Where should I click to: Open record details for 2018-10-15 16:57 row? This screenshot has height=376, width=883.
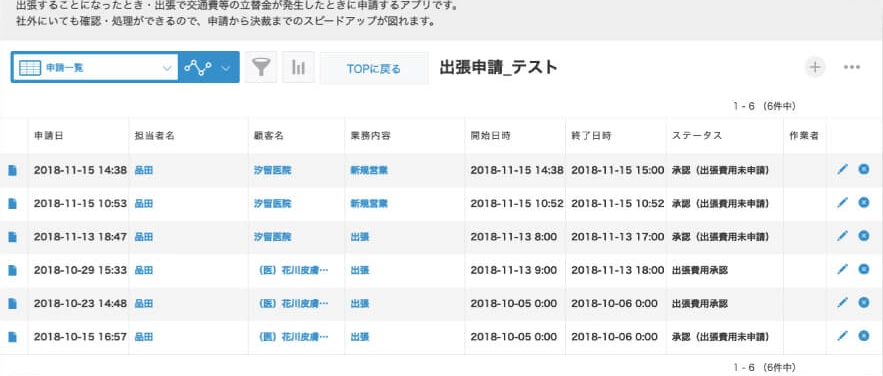click(12, 337)
